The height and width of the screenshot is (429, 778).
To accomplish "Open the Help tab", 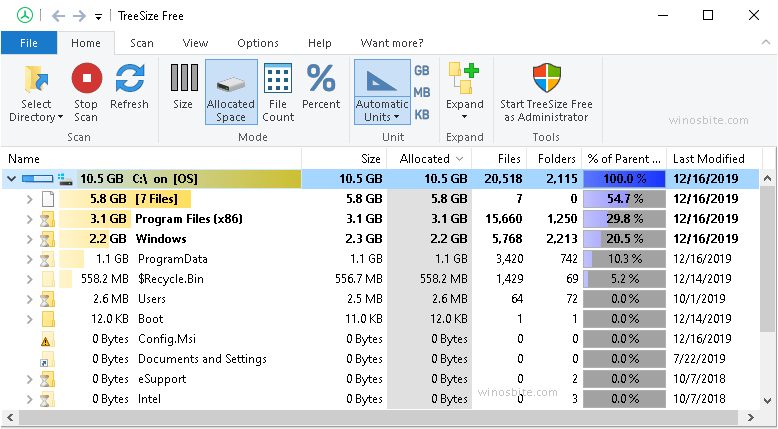I will point(320,43).
